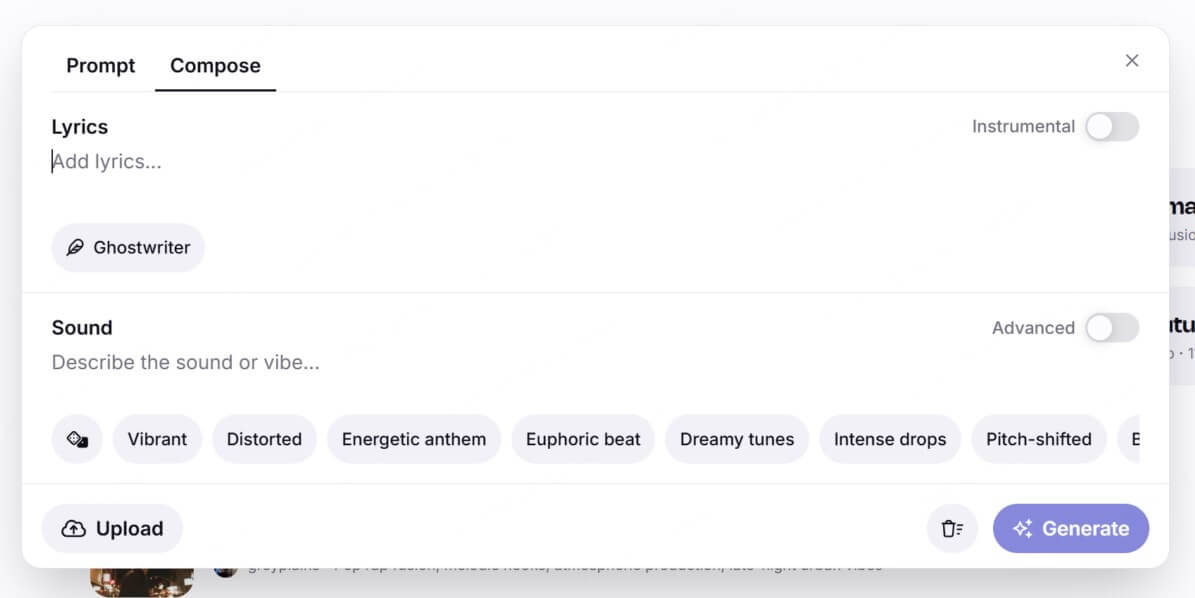This screenshot has width=1195, height=598.
Task: Switch to the Prompt tab
Action: 101,66
